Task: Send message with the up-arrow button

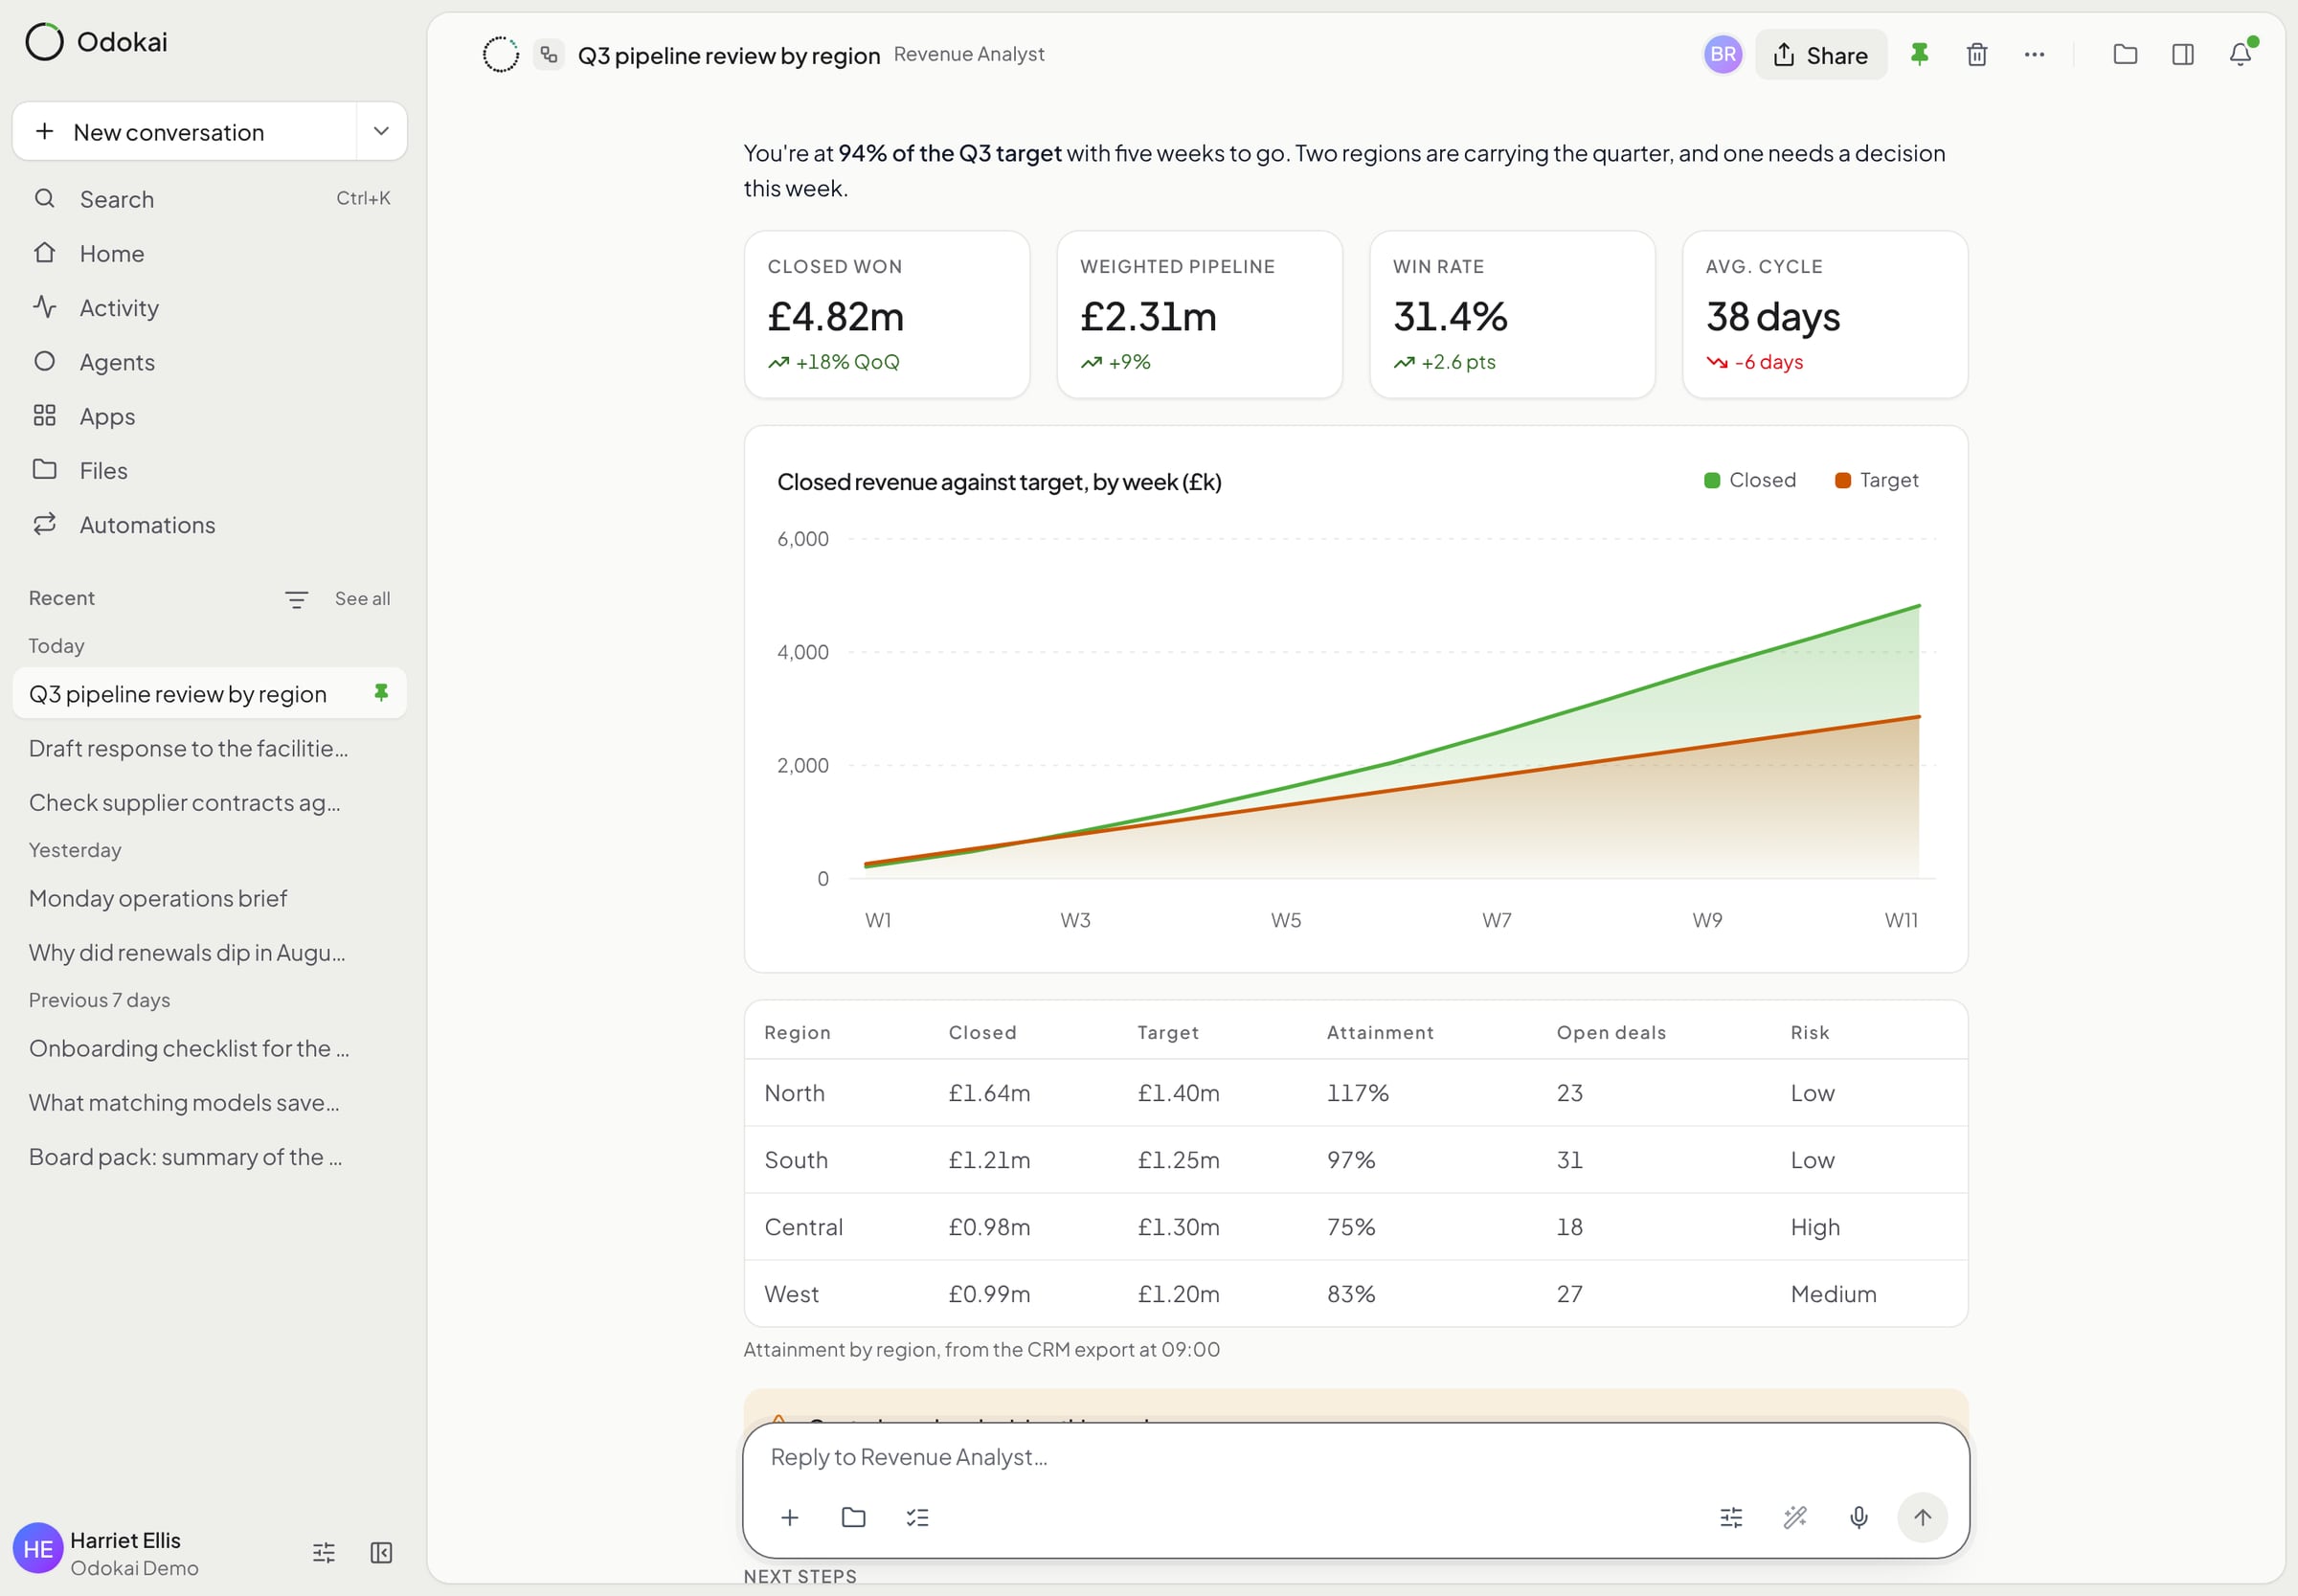Action: coord(1922,1517)
